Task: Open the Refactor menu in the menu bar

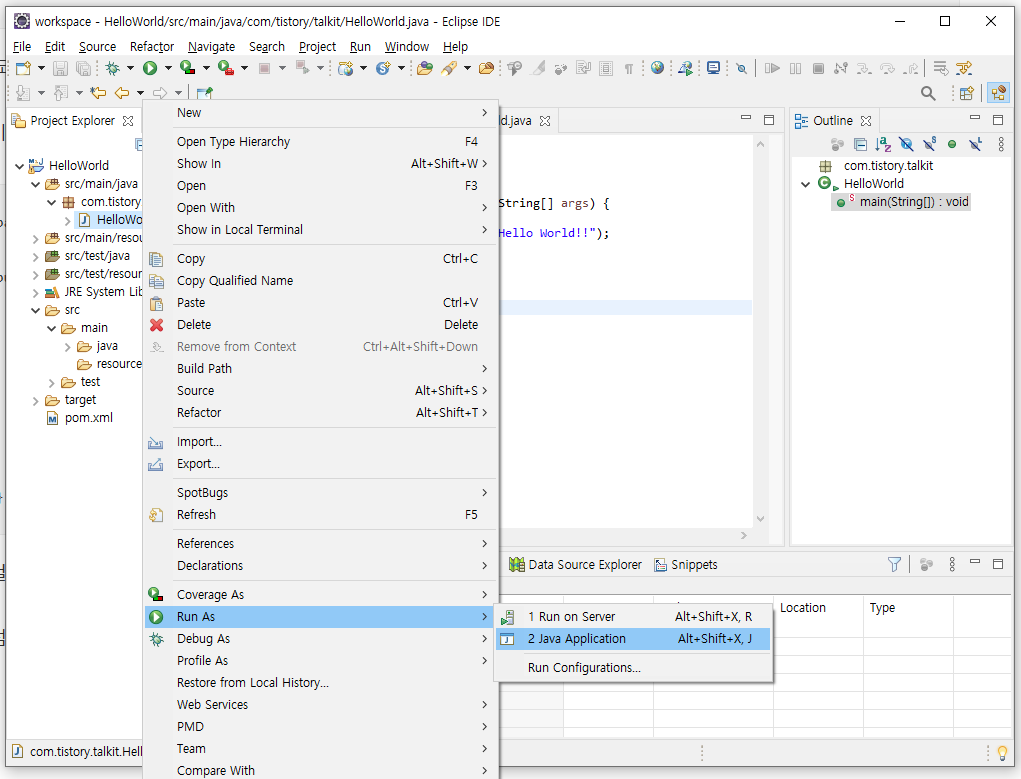Action: (x=152, y=46)
